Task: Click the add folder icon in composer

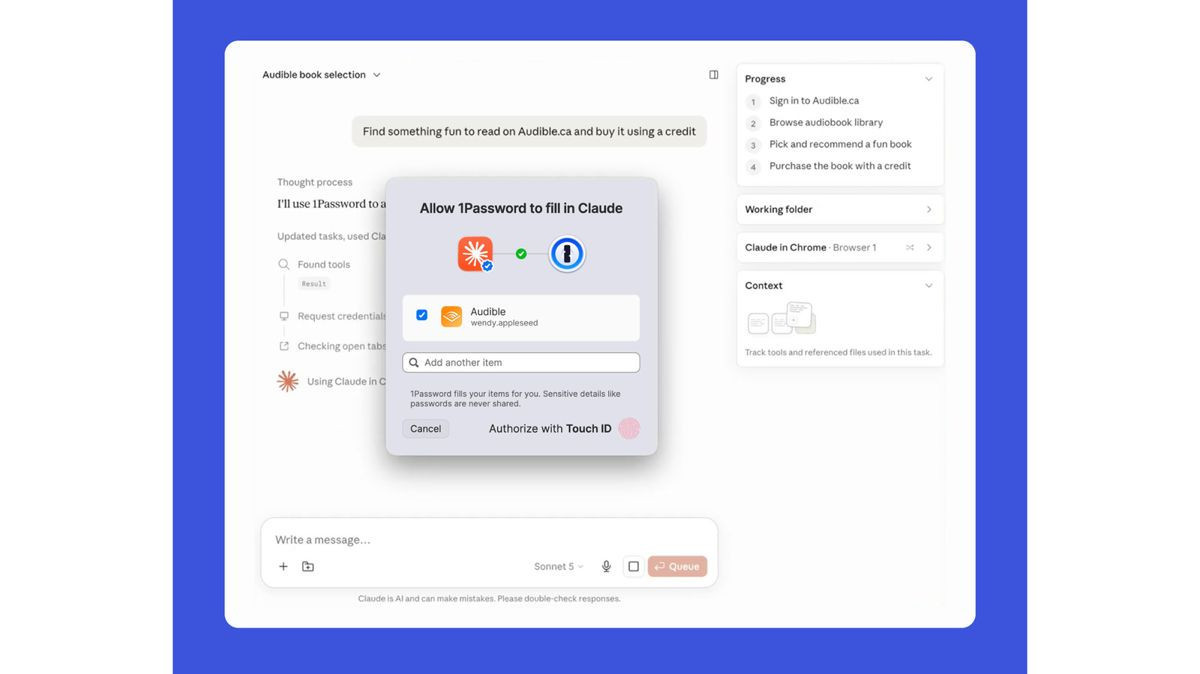Action: [308, 567]
